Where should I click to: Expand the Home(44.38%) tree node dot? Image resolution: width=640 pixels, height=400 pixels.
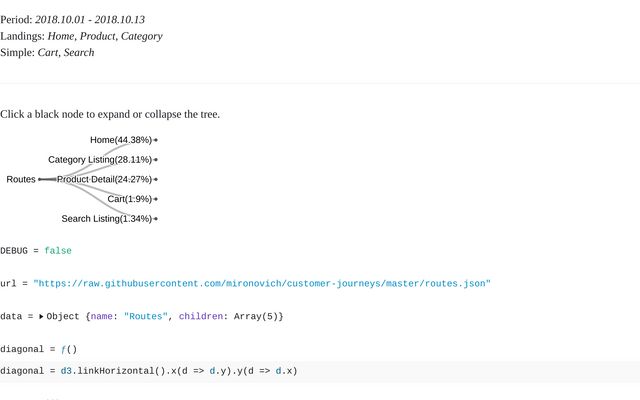coord(156,140)
